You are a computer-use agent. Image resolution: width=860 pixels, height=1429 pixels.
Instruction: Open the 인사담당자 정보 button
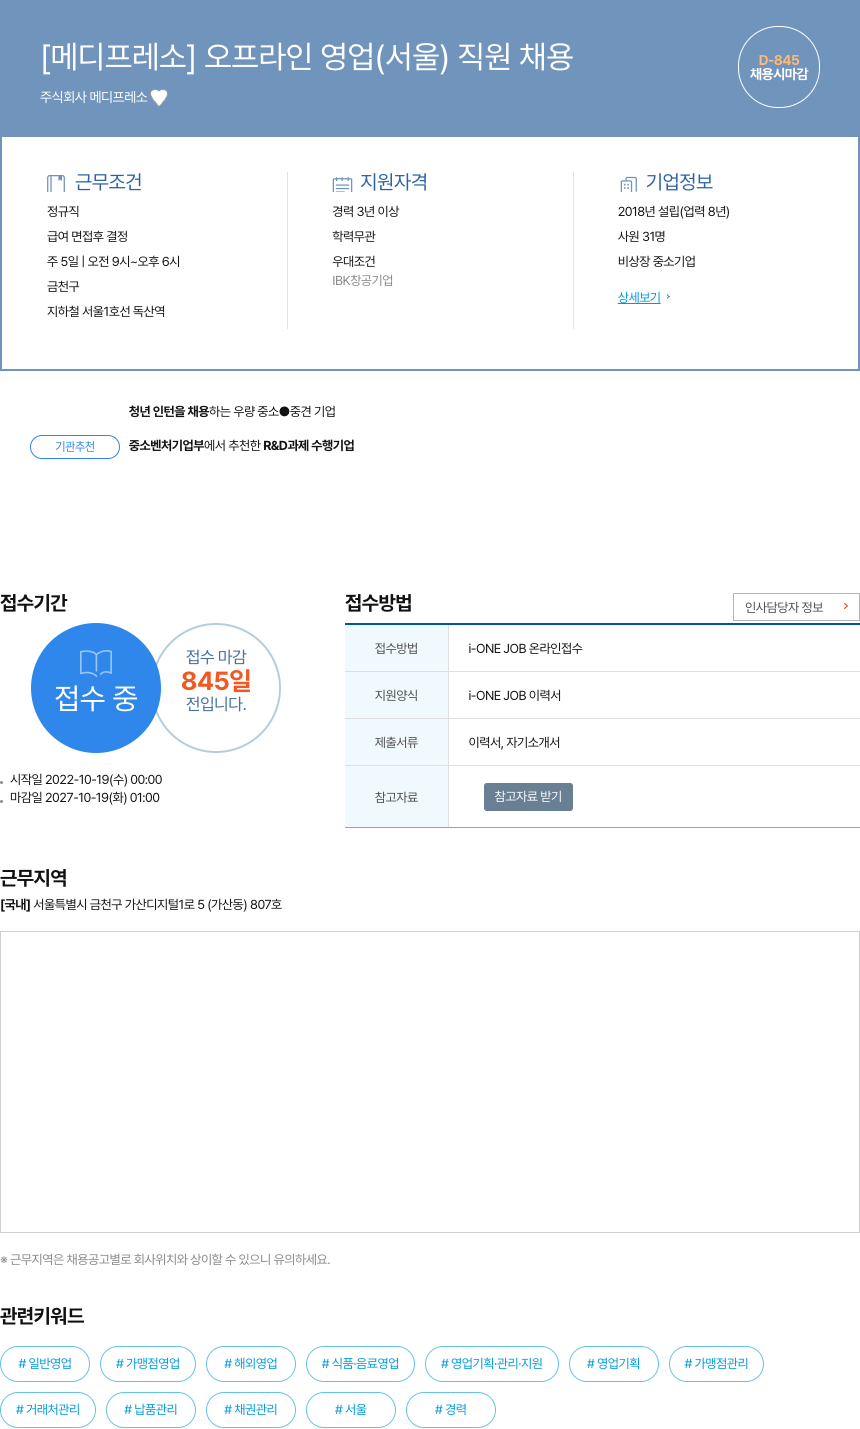point(796,607)
